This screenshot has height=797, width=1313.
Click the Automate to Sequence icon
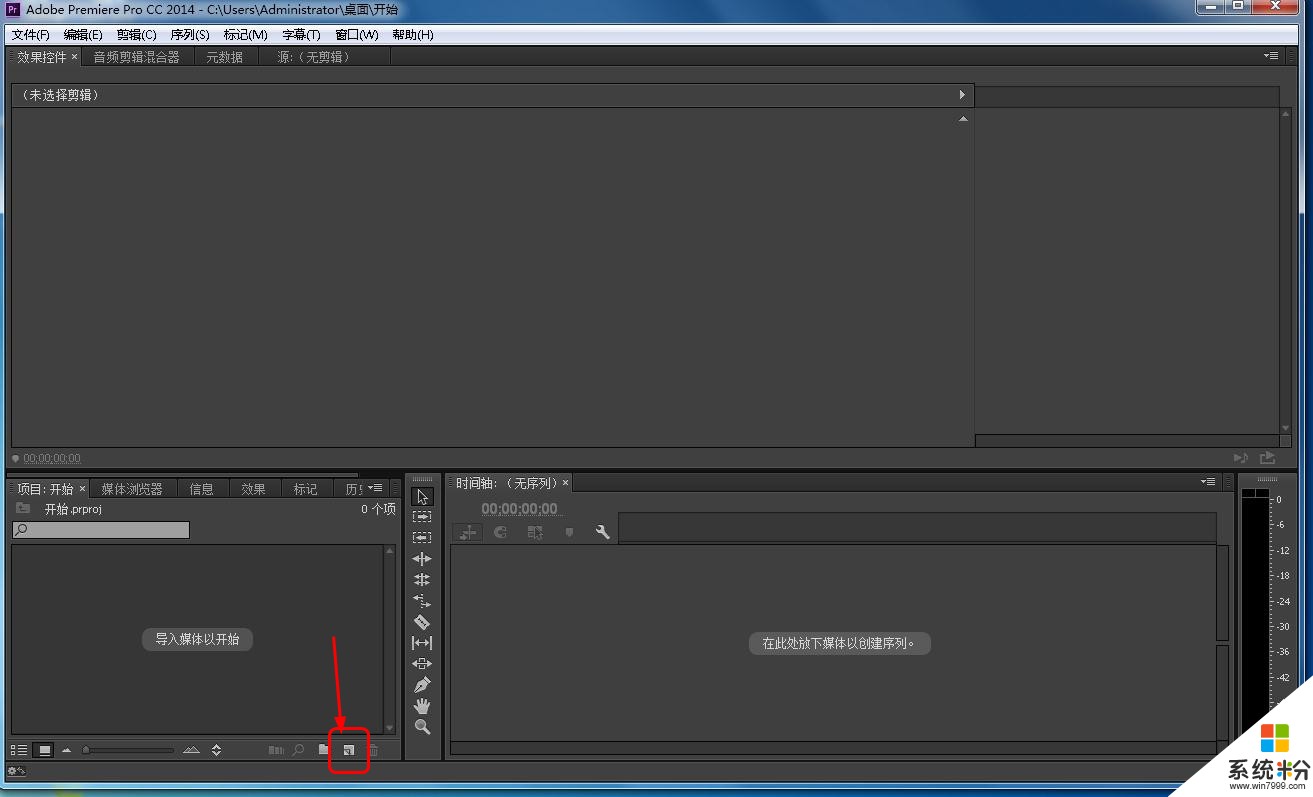276,749
